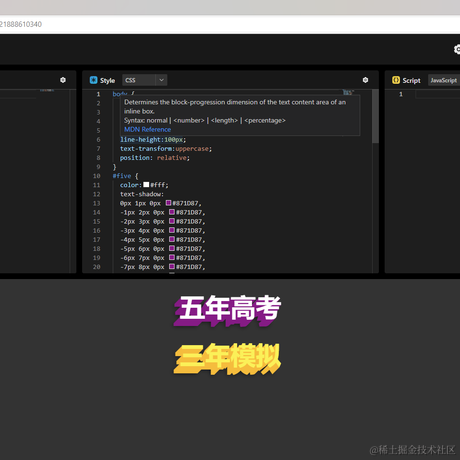Click the color:#fff declaration text
The height and width of the screenshot is (460, 460).
click(x=144, y=185)
